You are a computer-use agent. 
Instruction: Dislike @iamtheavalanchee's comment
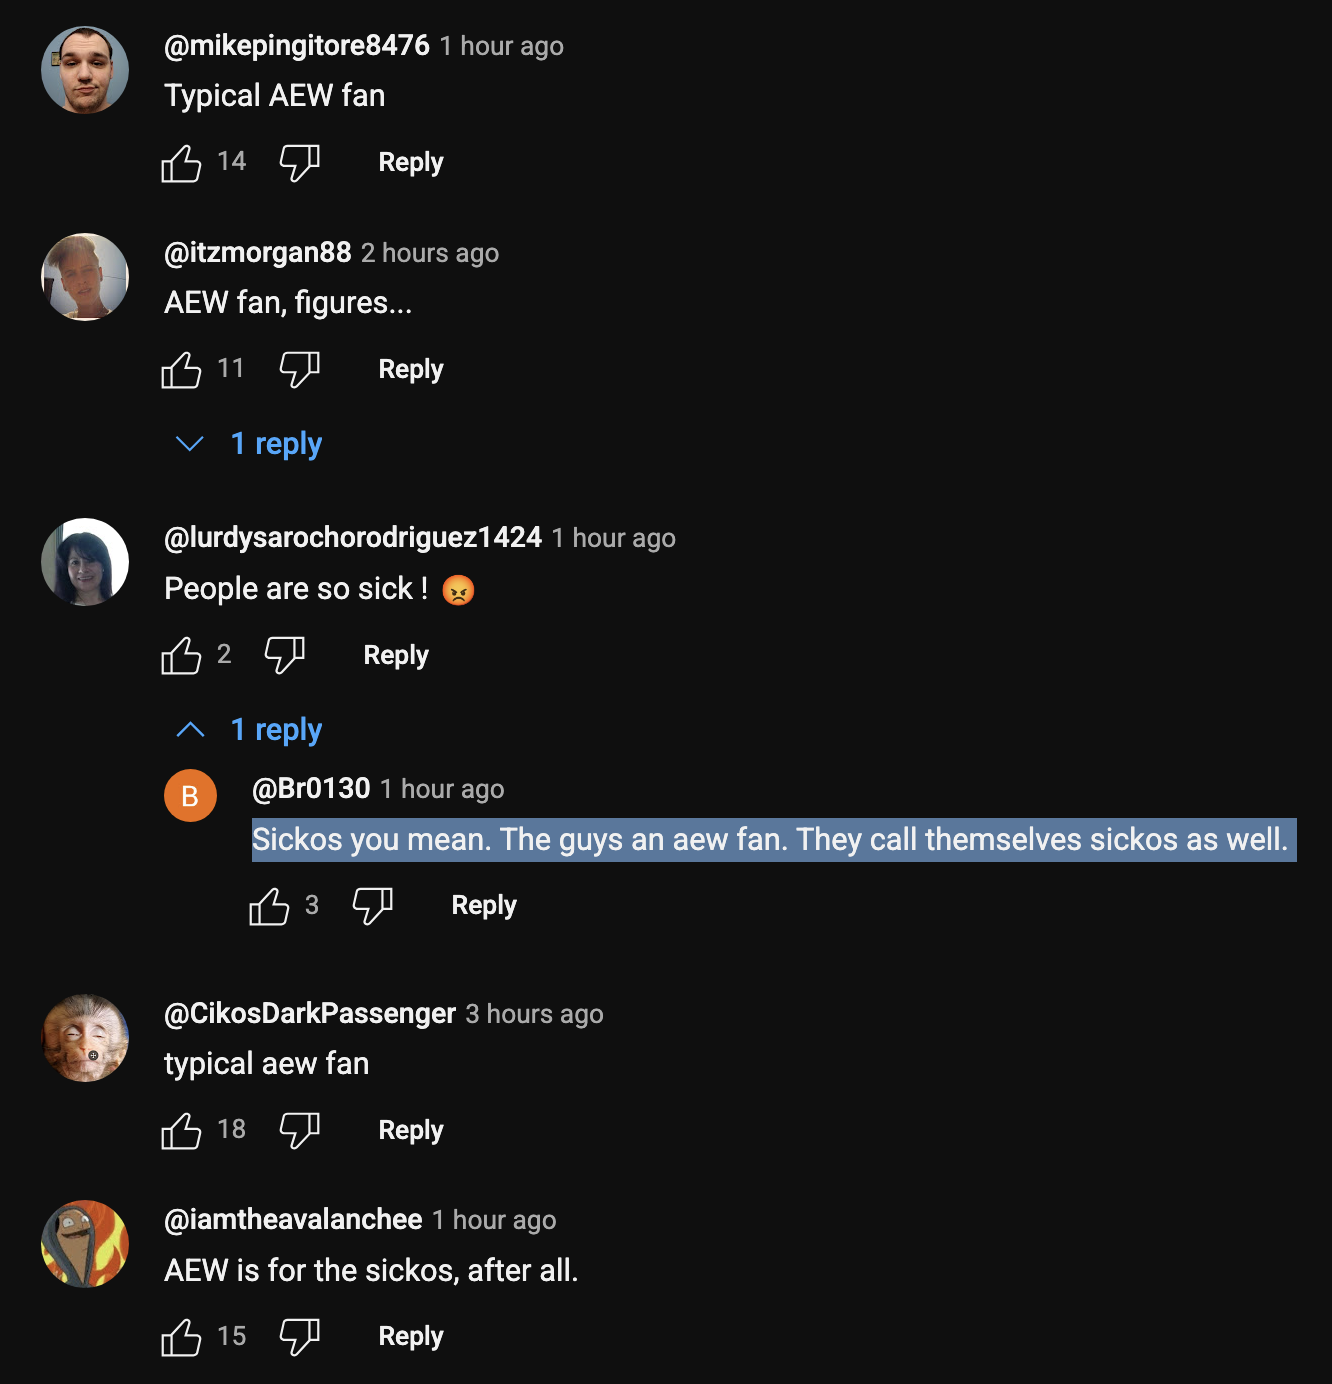coord(299,1336)
